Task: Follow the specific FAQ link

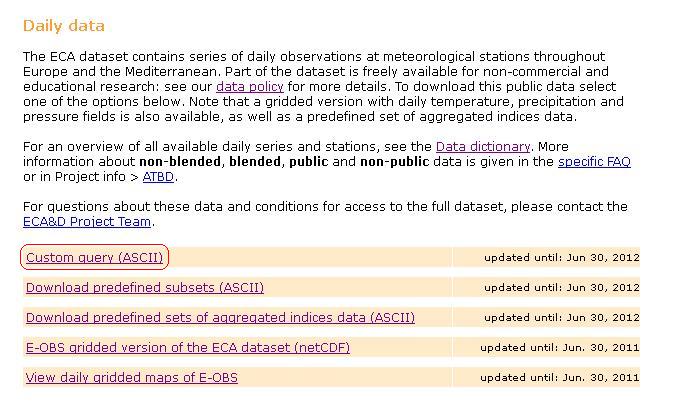Action: point(594,162)
